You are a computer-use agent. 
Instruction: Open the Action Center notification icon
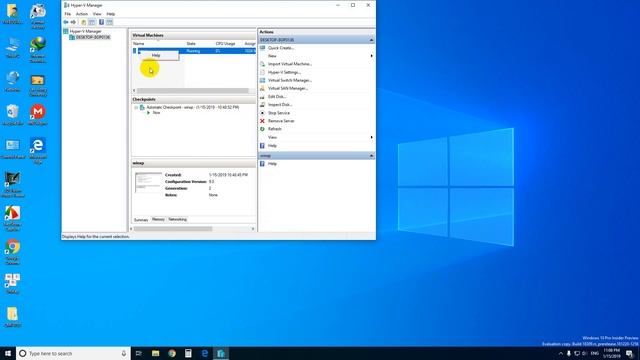tap(630, 353)
